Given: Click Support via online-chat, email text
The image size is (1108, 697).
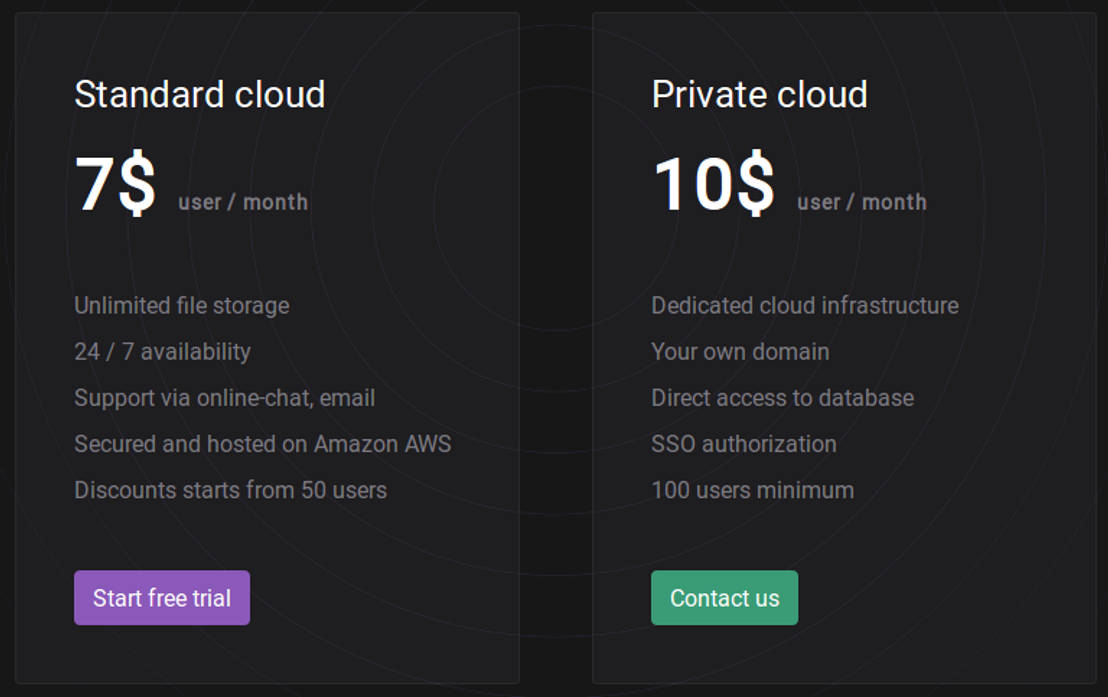Looking at the screenshot, I should coord(224,397).
